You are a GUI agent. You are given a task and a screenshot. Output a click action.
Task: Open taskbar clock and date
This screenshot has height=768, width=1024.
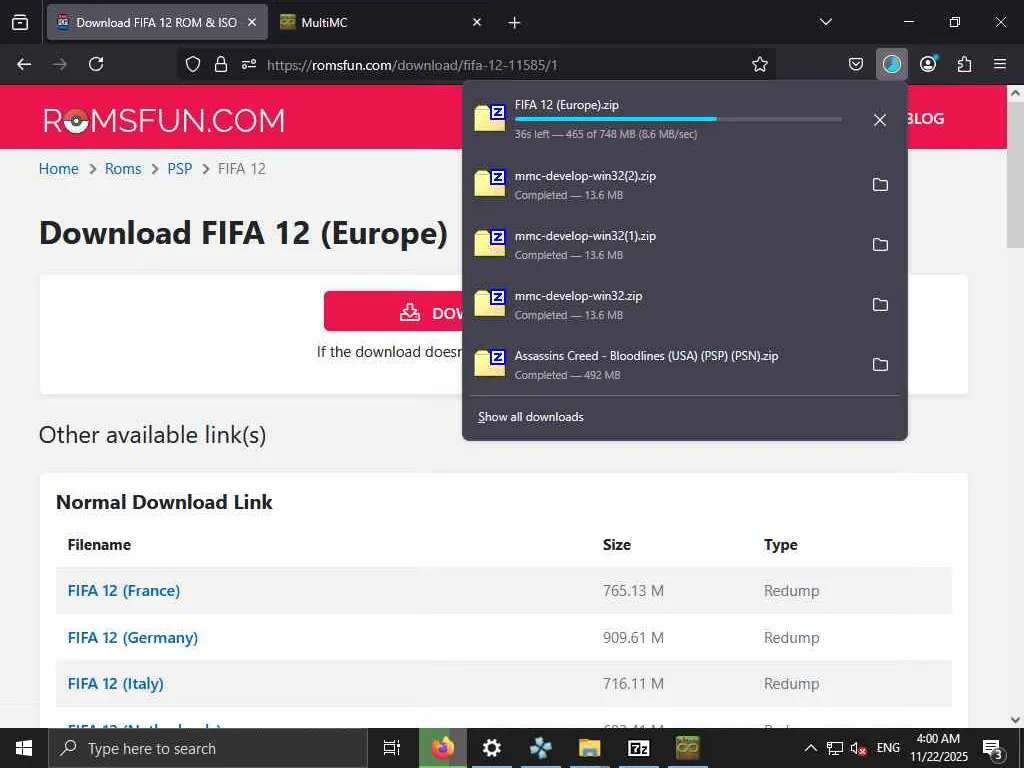coord(938,748)
